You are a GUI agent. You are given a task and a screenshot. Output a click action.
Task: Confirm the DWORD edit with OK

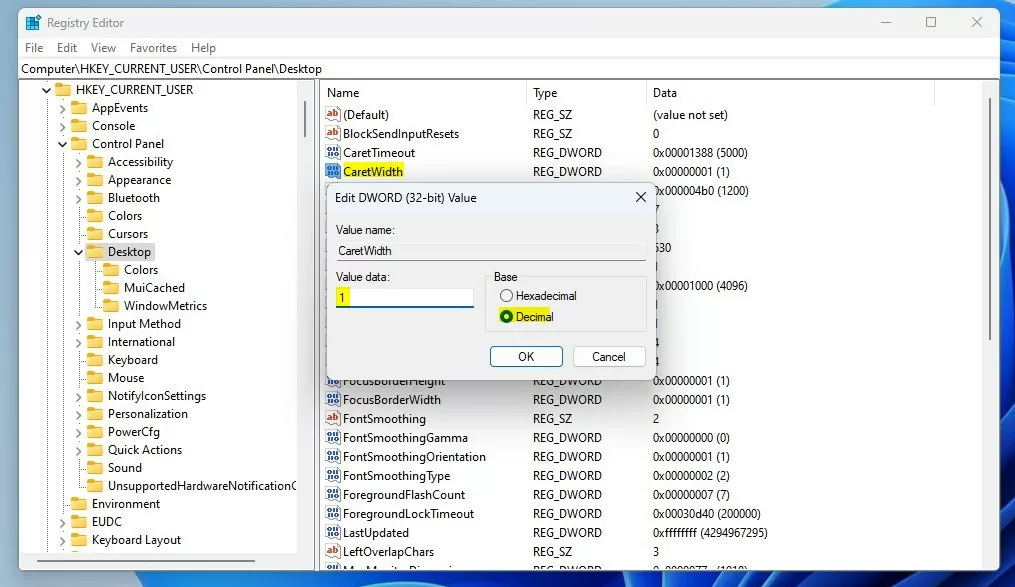pos(526,357)
